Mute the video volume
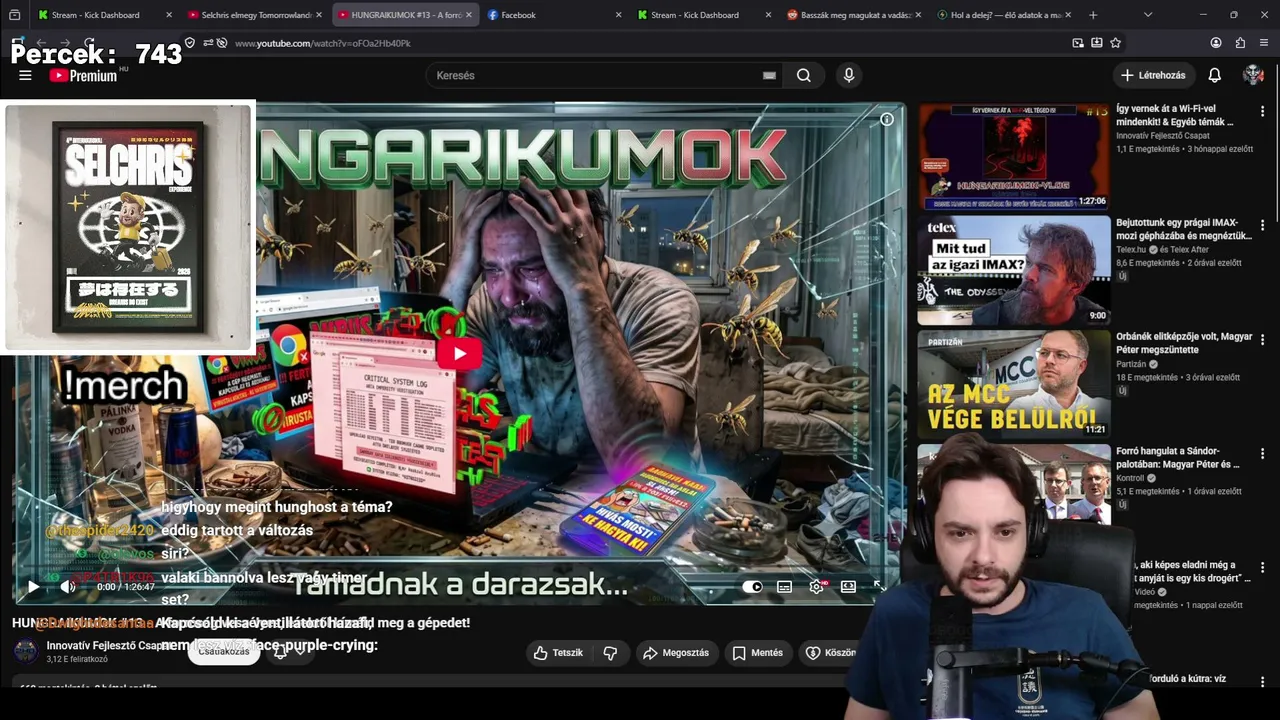The image size is (1280, 720). [68, 587]
